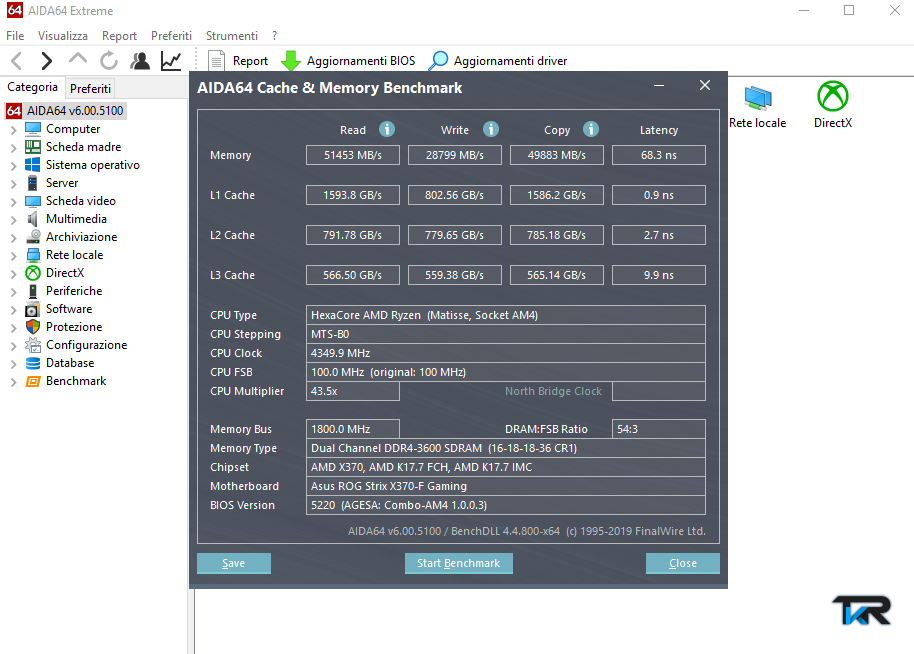Select the Scheda video monitor icon

coord(33,201)
